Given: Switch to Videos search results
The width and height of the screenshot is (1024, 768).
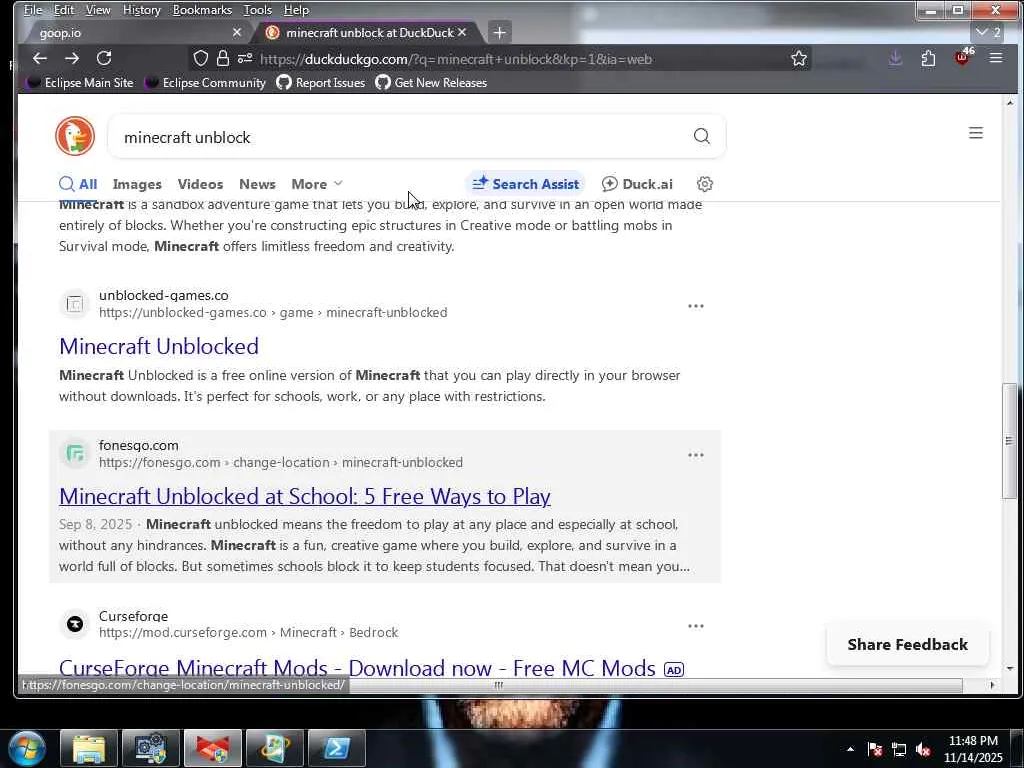Looking at the screenshot, I should pos(200,184).
